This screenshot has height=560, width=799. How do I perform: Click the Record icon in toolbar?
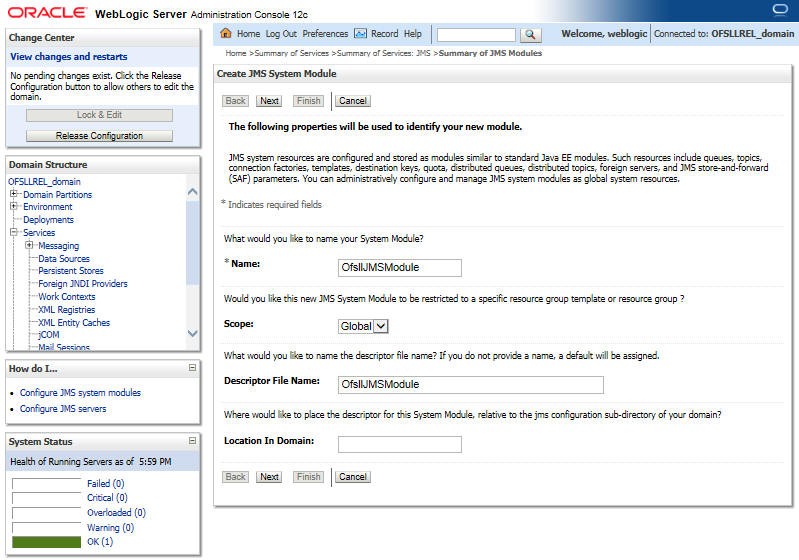pyautogui.click(x=360, y=34)
